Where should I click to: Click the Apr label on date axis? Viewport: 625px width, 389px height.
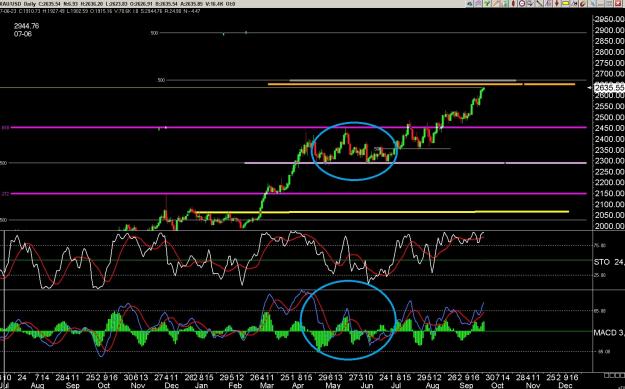299,385
